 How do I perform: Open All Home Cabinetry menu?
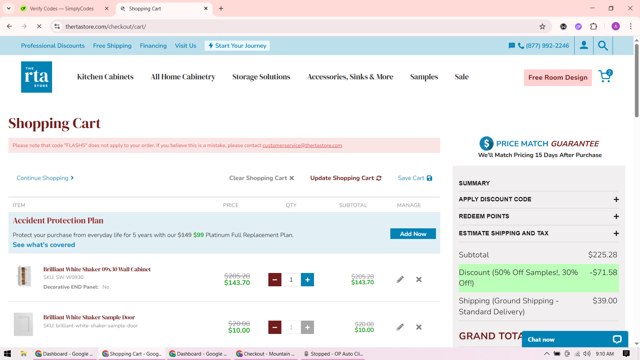click(183, 77)
